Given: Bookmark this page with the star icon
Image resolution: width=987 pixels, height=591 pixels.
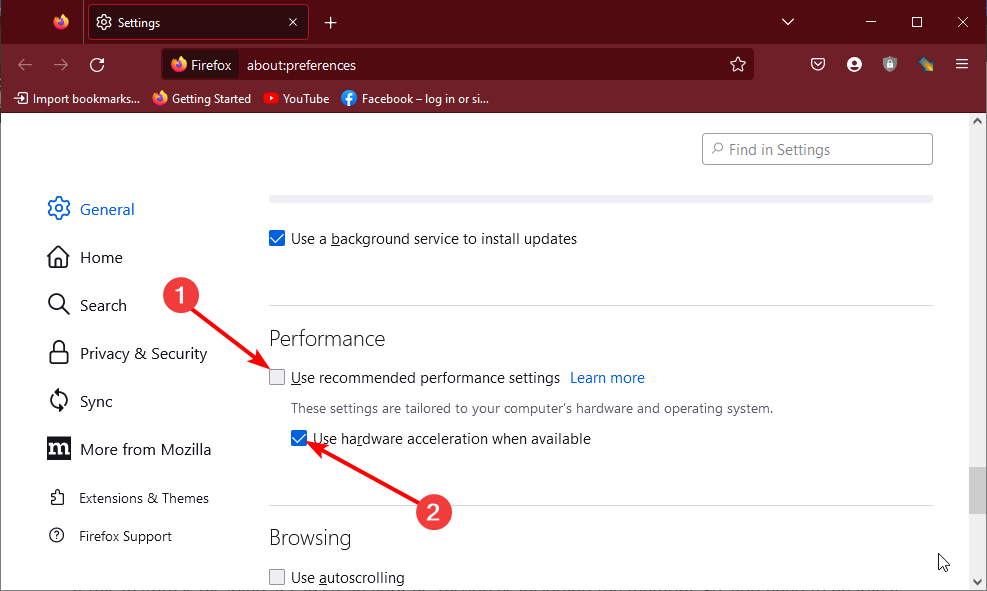Looking at the screenshot, I should click(x=738, y=64).
